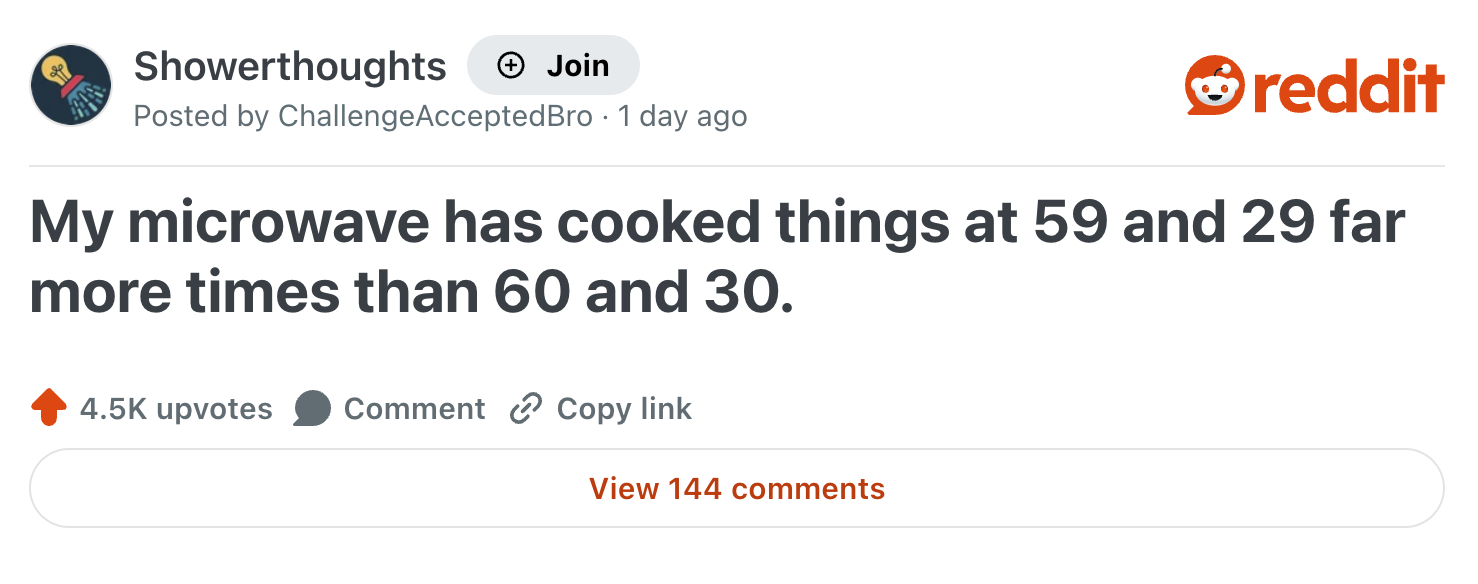Screen dimensions: 1478x584
Task: Click the reddit wordmark text
Action: tap(1348, 86)
